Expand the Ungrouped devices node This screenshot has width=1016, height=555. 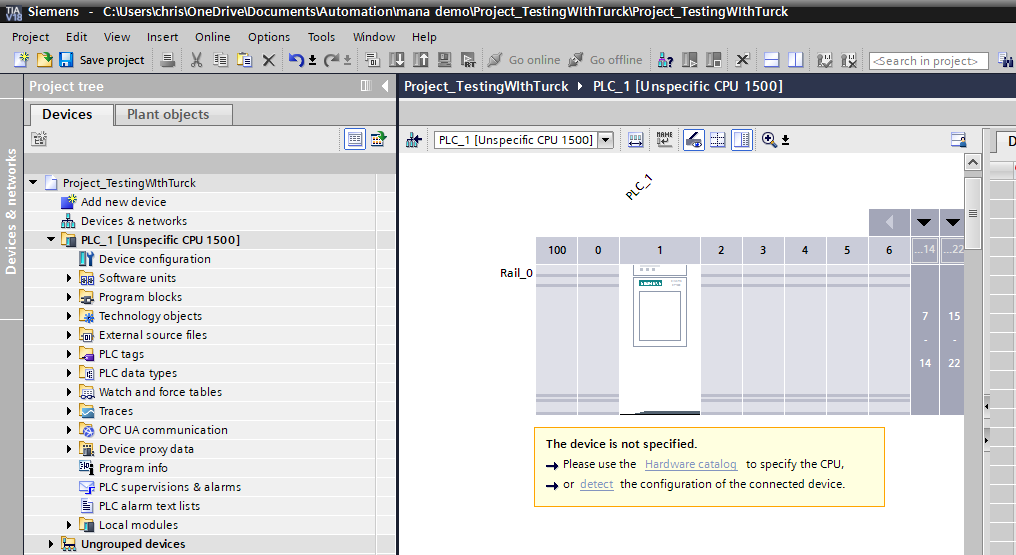coord(51,544)
